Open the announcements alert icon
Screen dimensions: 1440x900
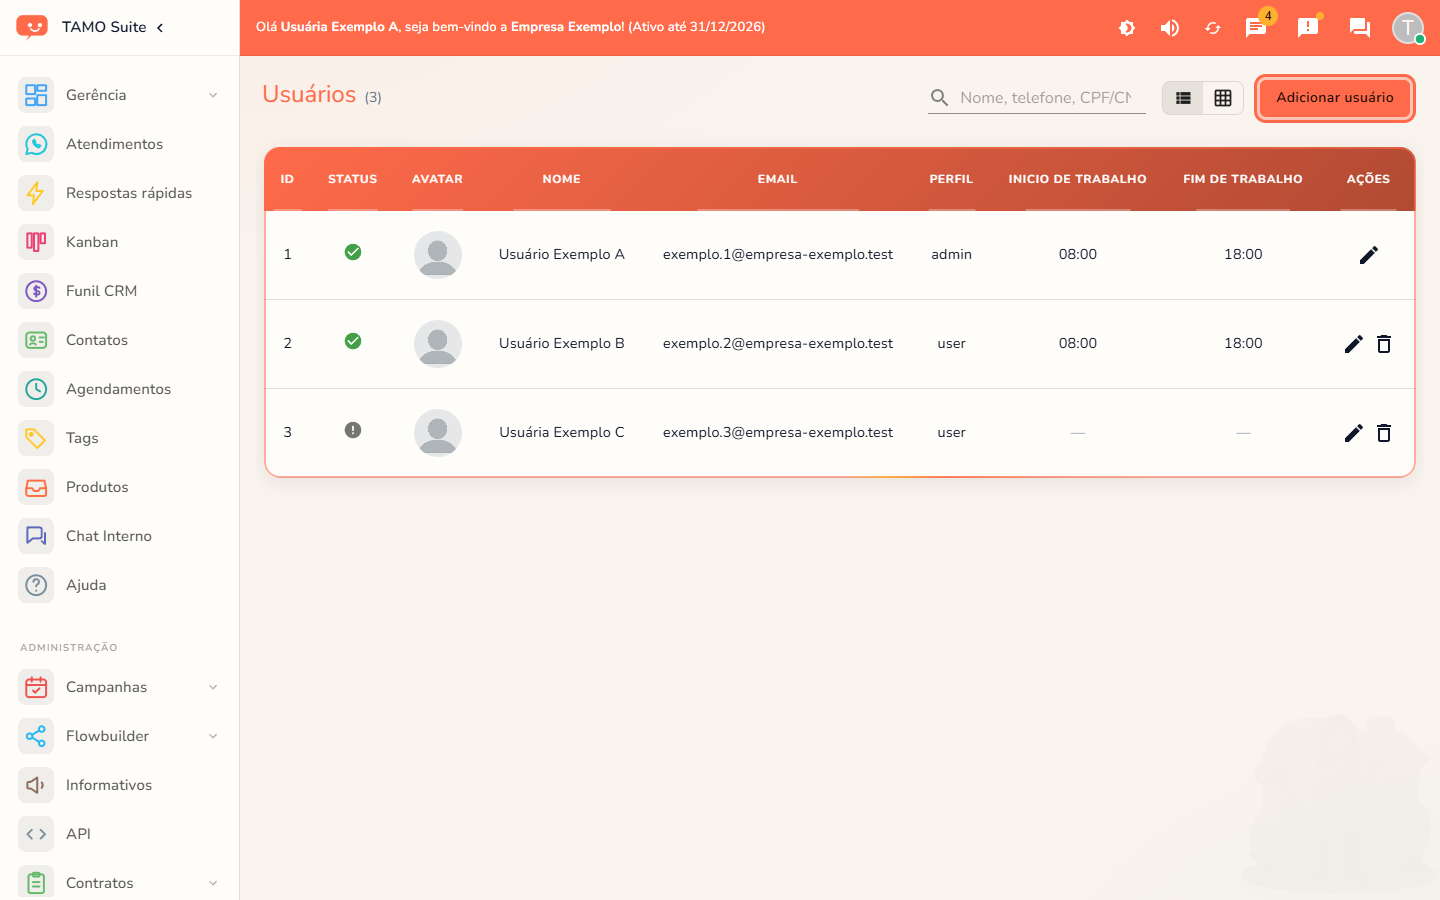pos(1308,28)
